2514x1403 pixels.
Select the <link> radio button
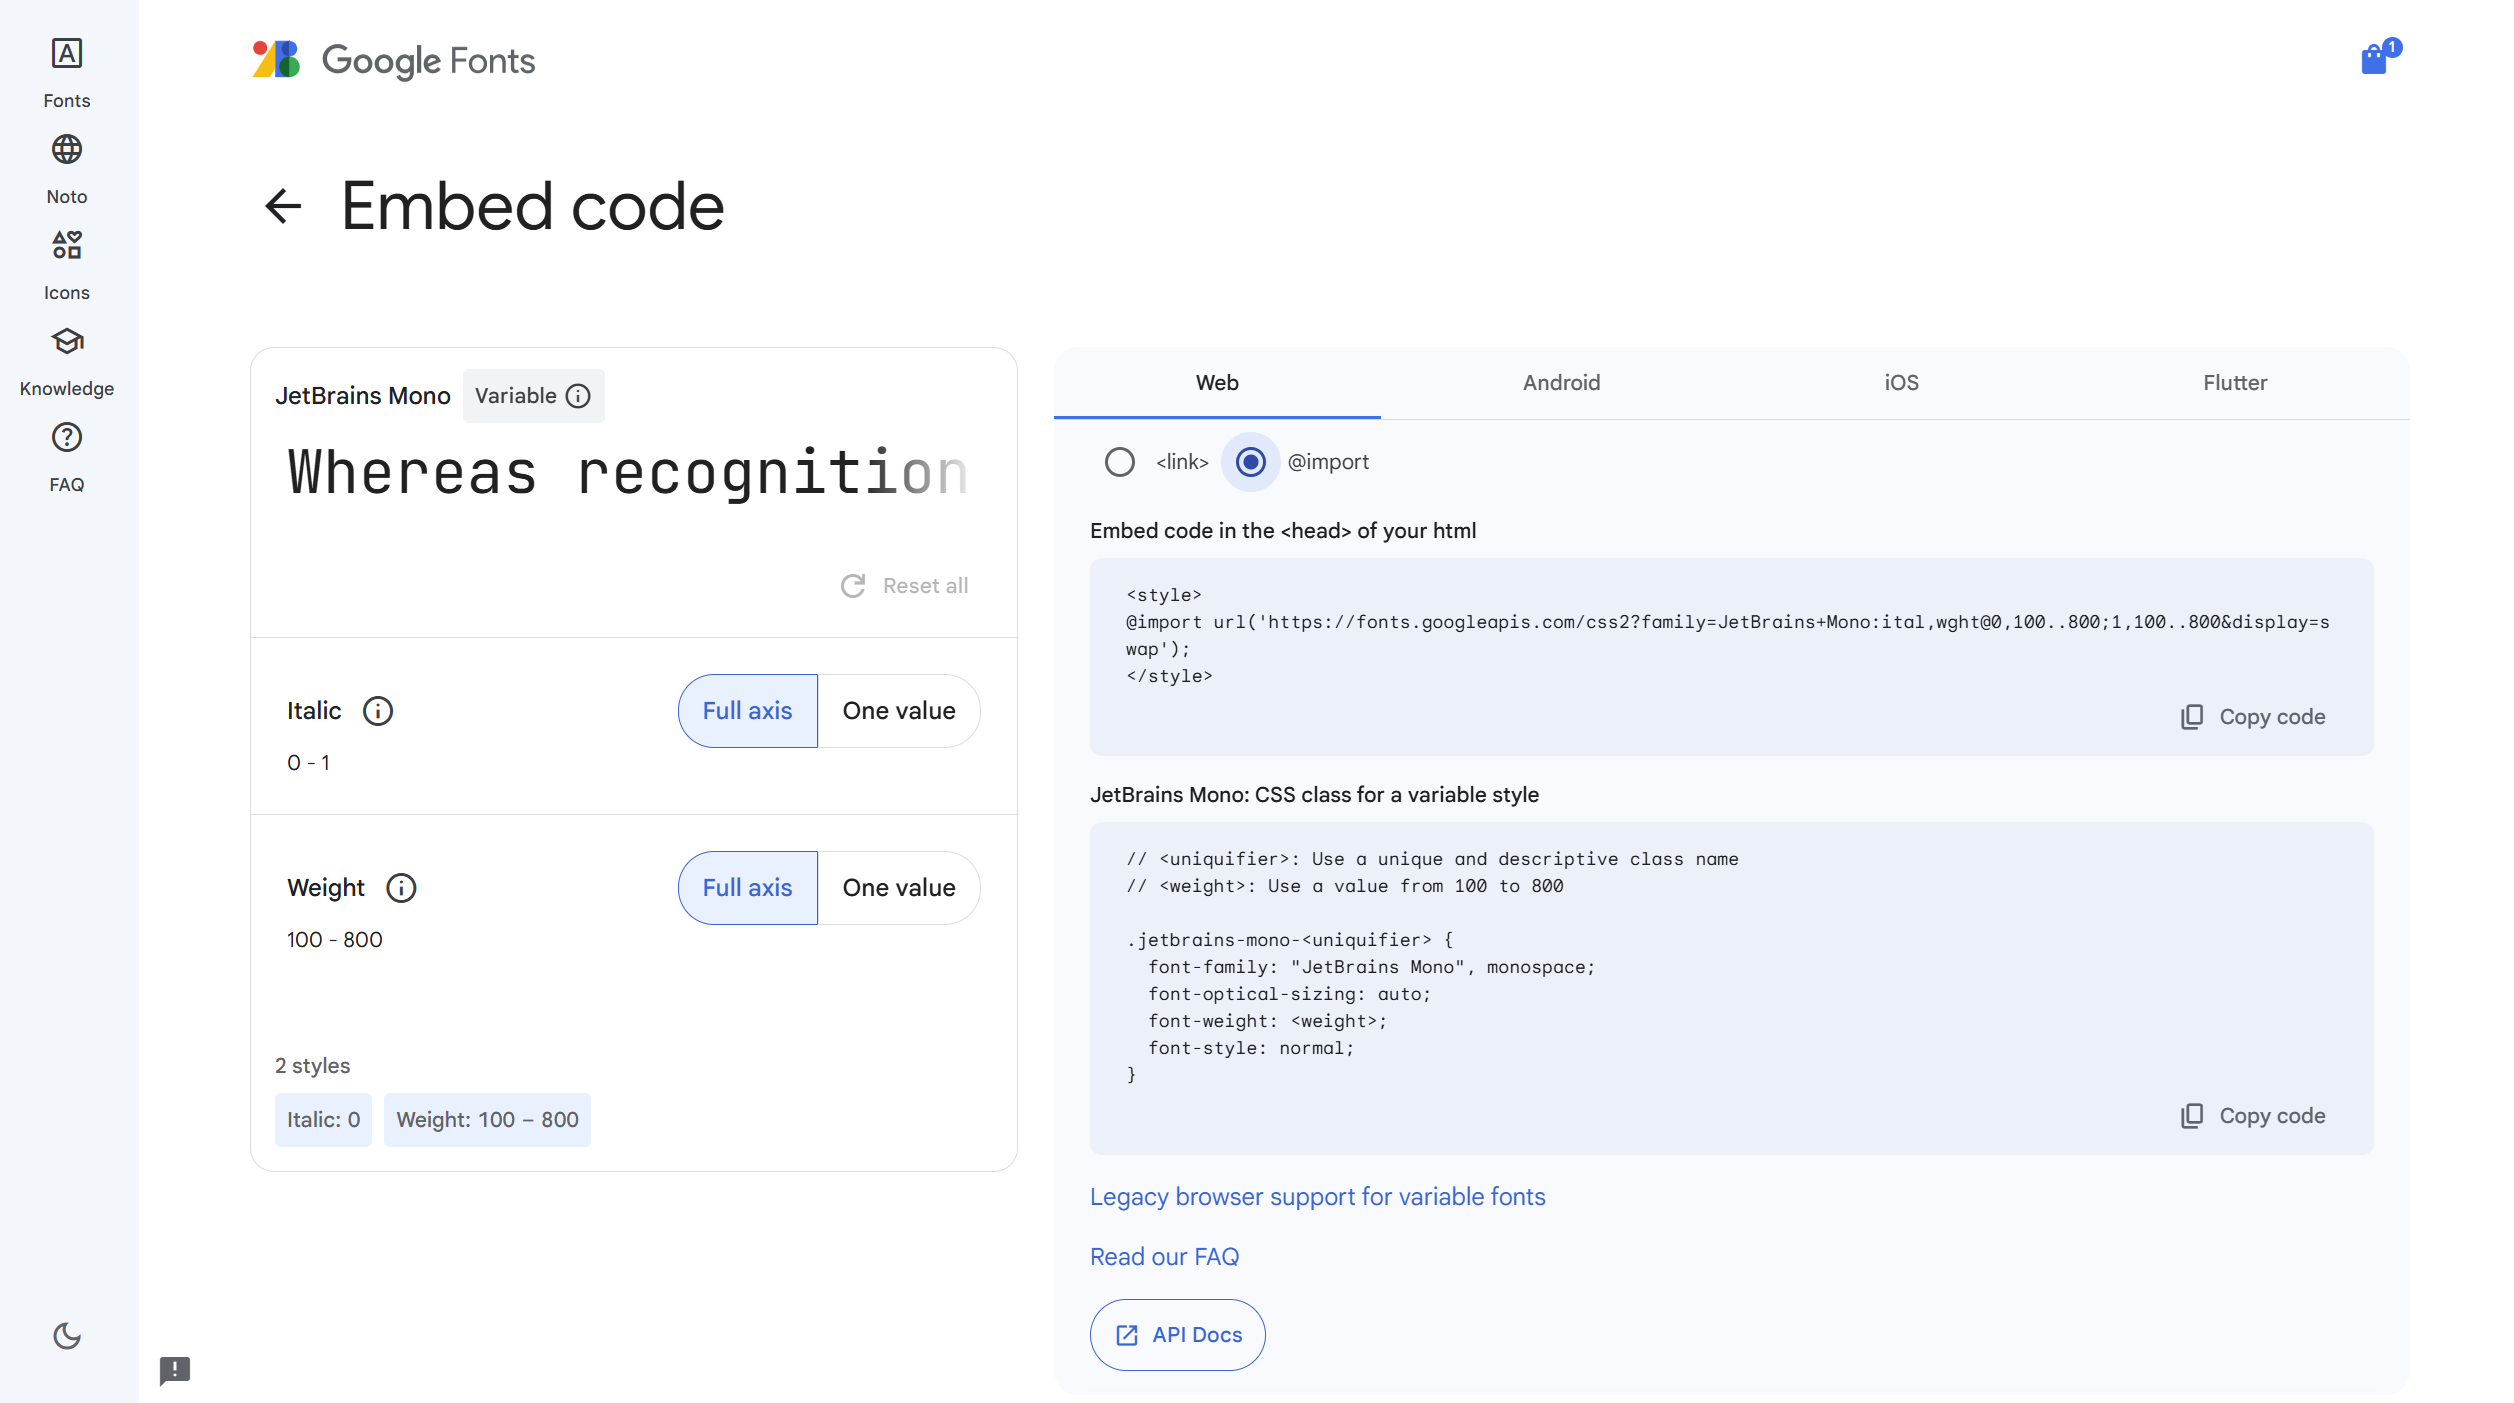1120,462
